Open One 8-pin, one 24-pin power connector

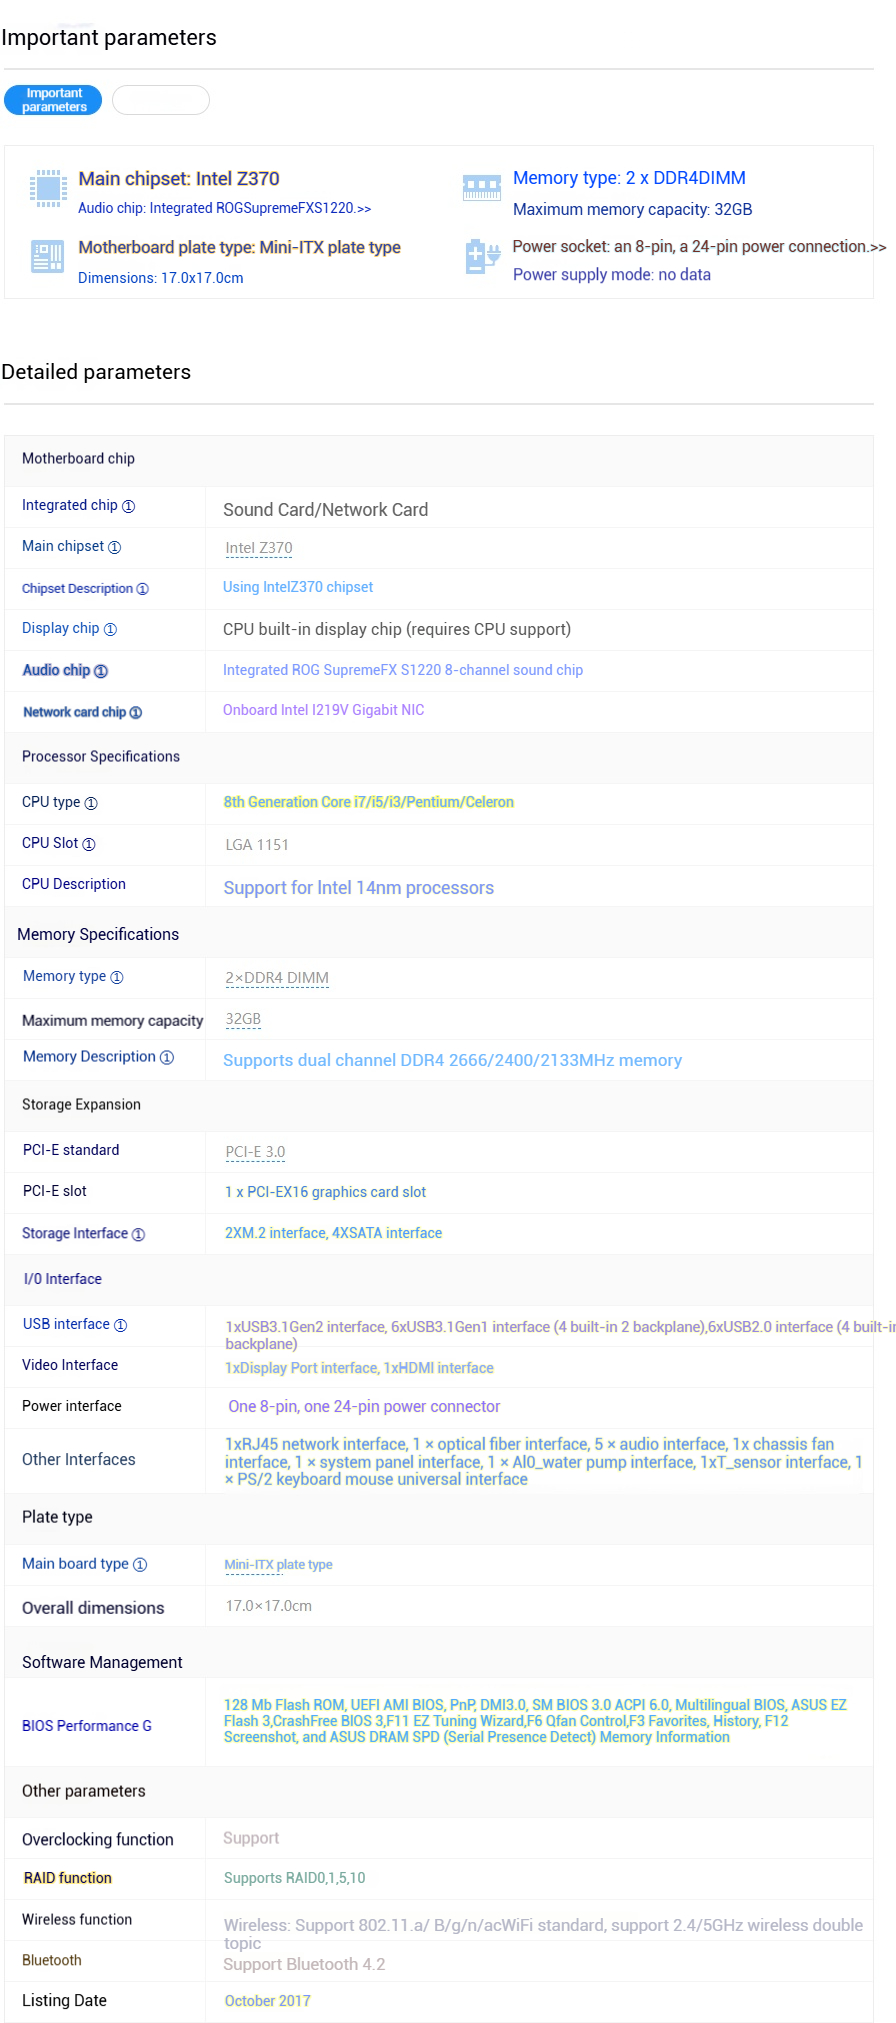pyautogui.click(x=364, y=1407)
